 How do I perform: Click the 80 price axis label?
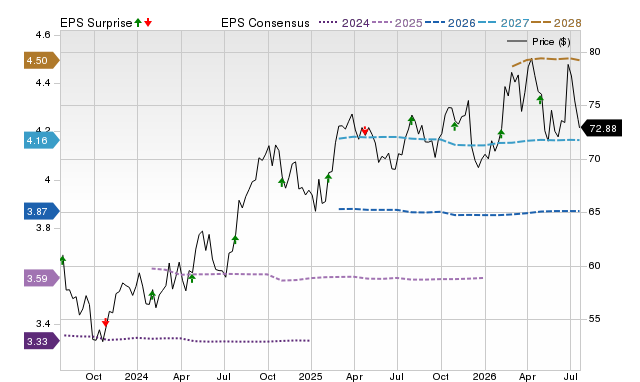[x=595, y=52]
